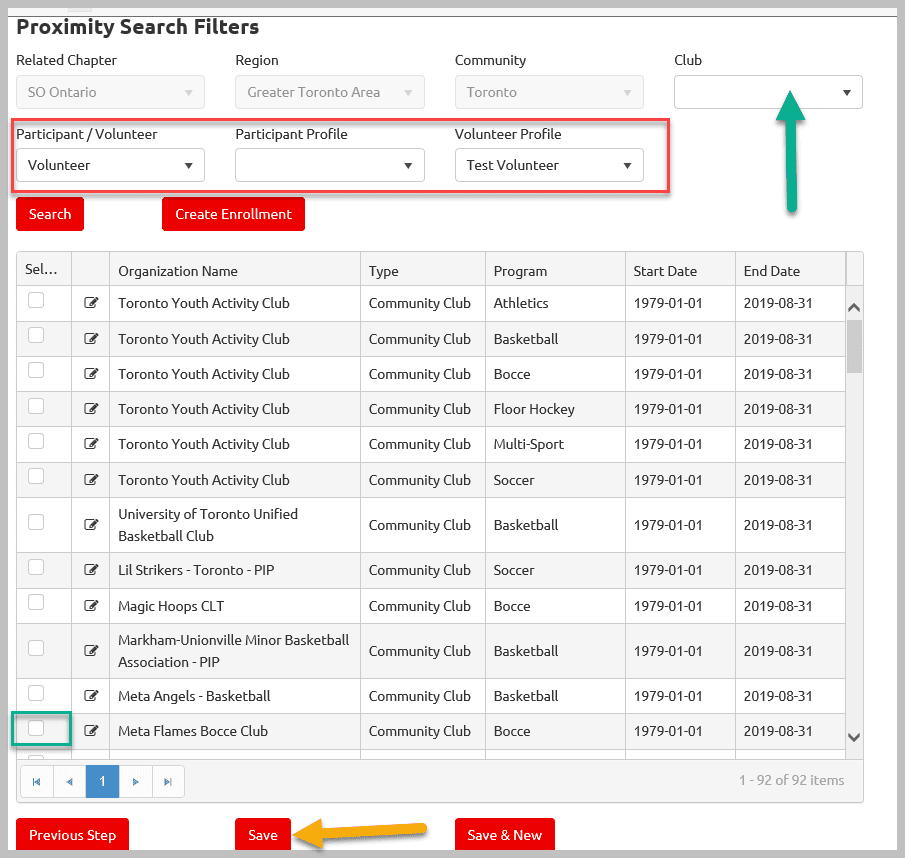Select Lil Strikers - Toronto - PIP checkbox
The width and height of the screenshot is (905, 858).
pyautogui.click(x=36, y=567)
